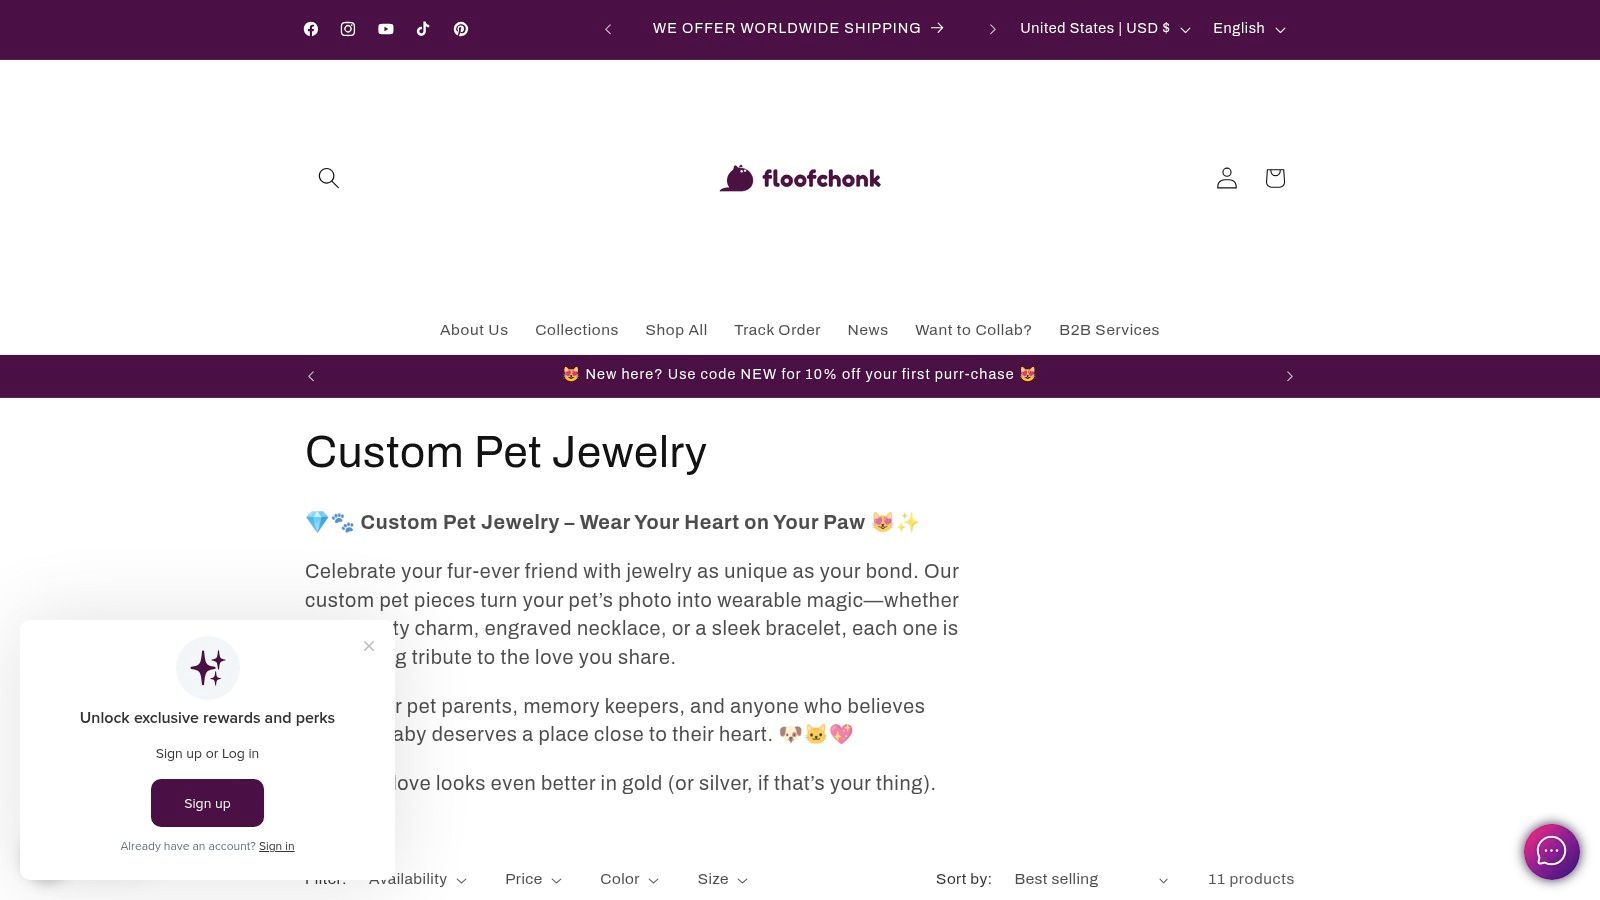
Task: Open the Instagram social icon
Action: click(348, 28)
